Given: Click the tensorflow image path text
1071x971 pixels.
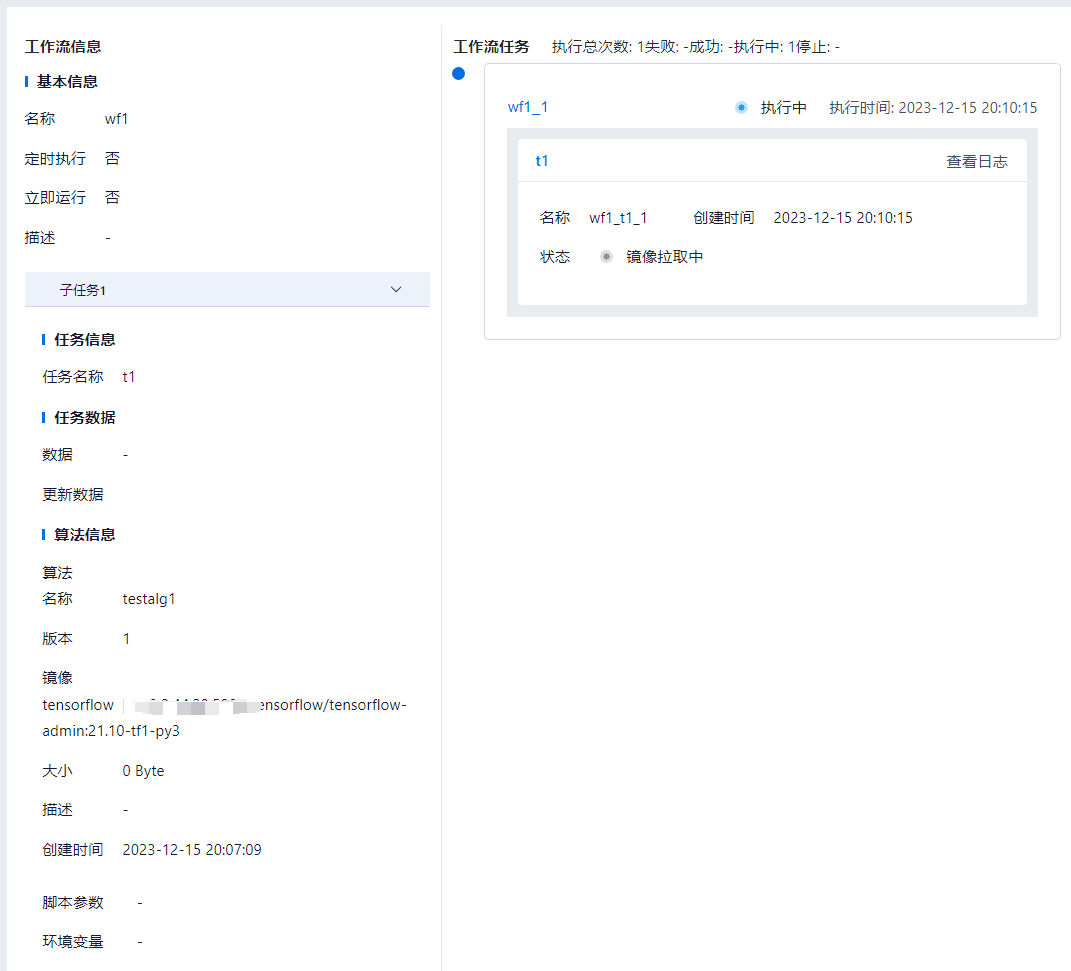Looking at the screenshot, I should click(224, 718).
